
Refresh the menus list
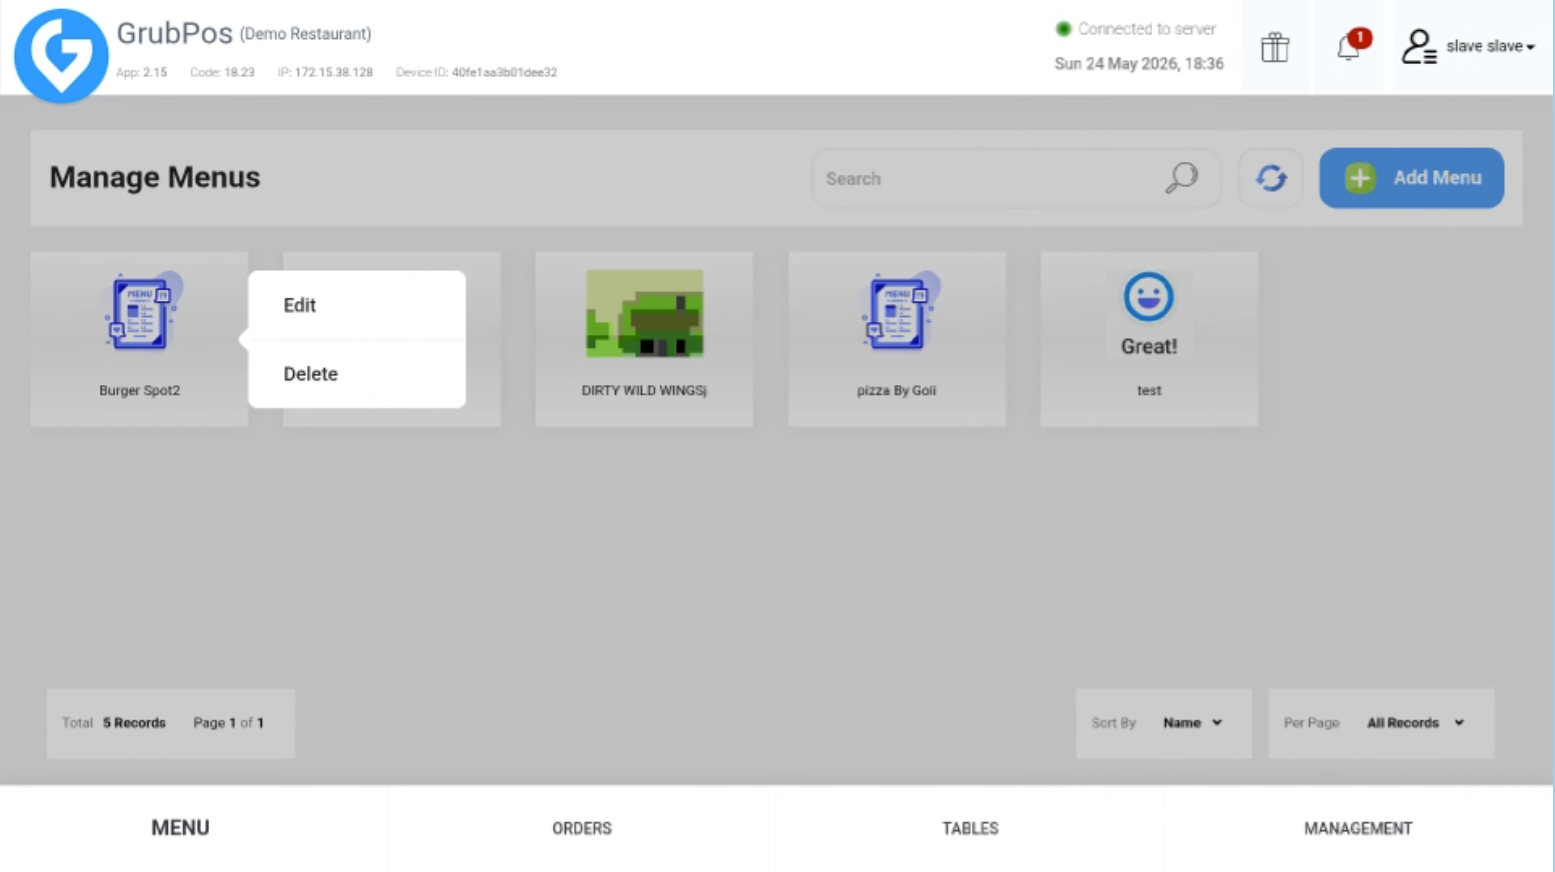click(x=1271, y=178)
